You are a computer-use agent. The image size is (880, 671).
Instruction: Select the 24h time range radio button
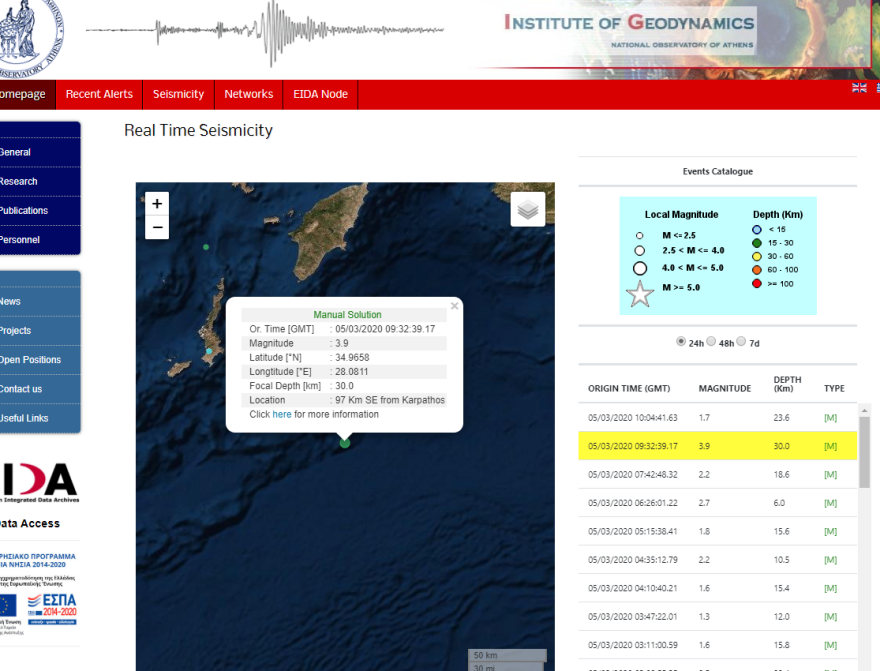click(x=682, y=342)
